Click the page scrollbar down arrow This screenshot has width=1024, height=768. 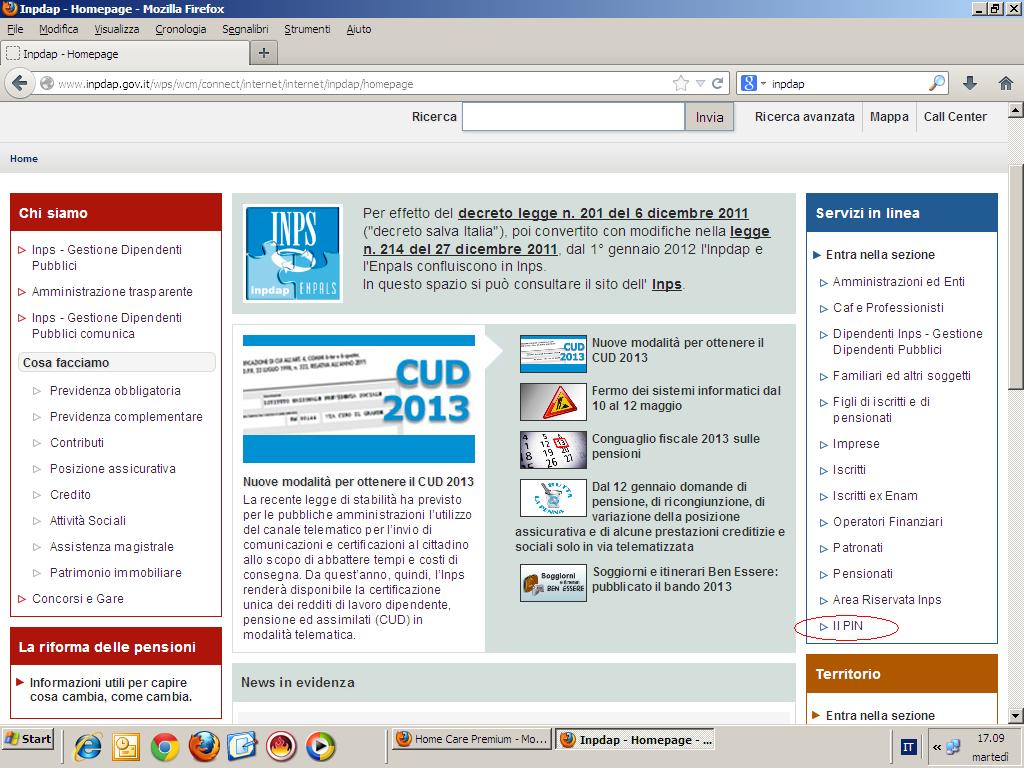coord(1016,716)
